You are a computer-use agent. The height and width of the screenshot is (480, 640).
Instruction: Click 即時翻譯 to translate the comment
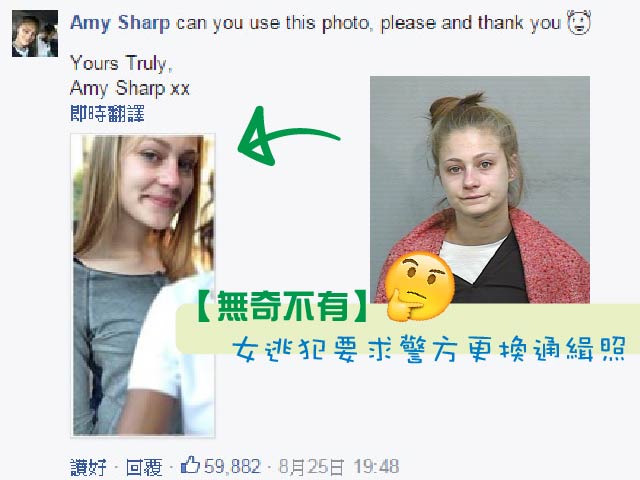pos(107,113)
